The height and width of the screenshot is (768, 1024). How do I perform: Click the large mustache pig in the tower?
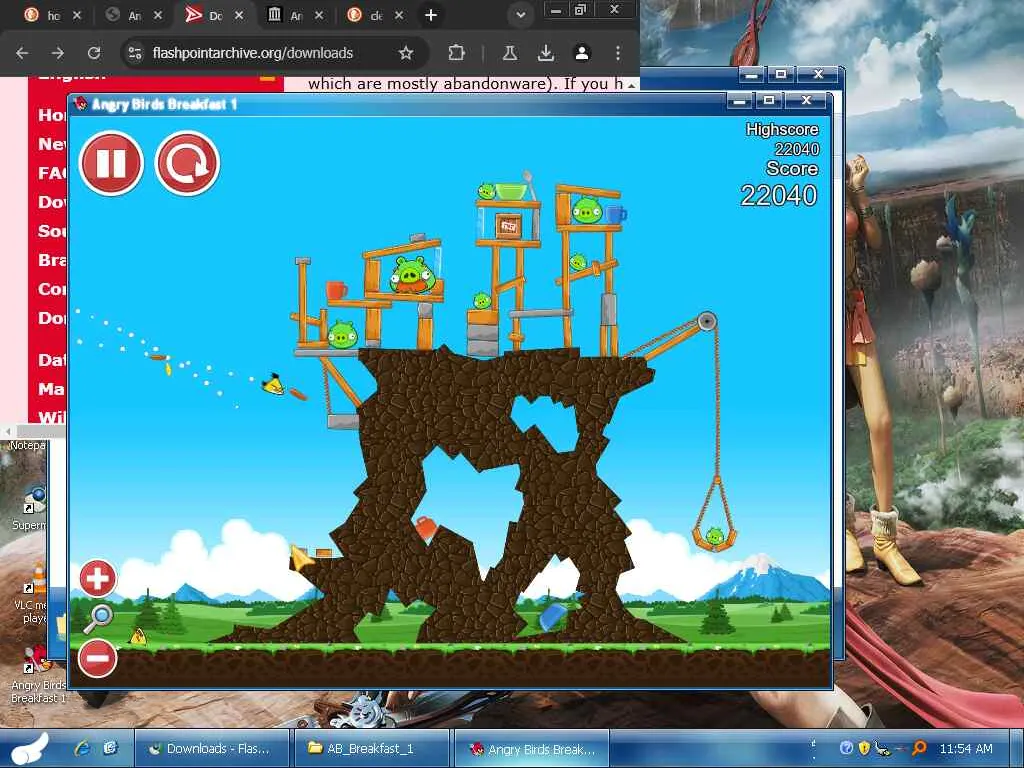[412, 274]
